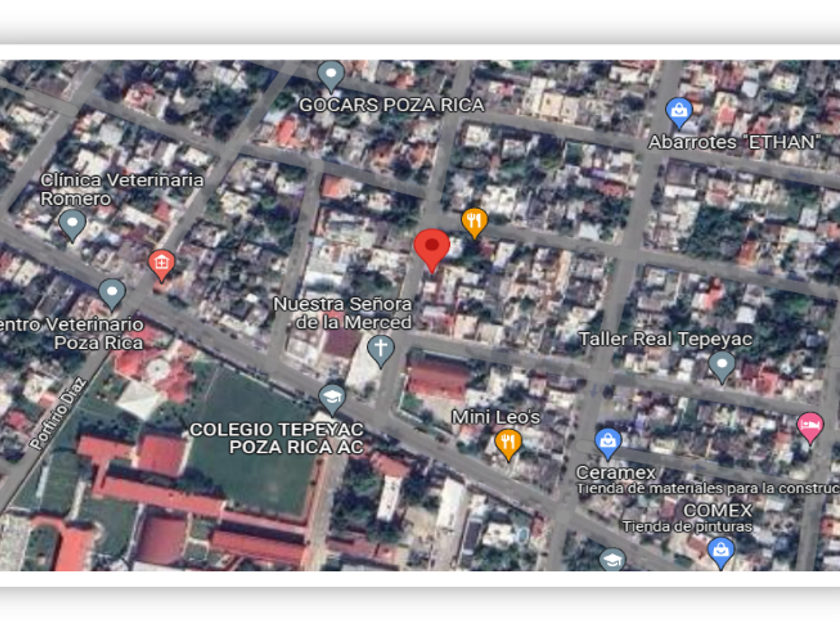Select the Clínica Veterinaria Romero label

122,189
